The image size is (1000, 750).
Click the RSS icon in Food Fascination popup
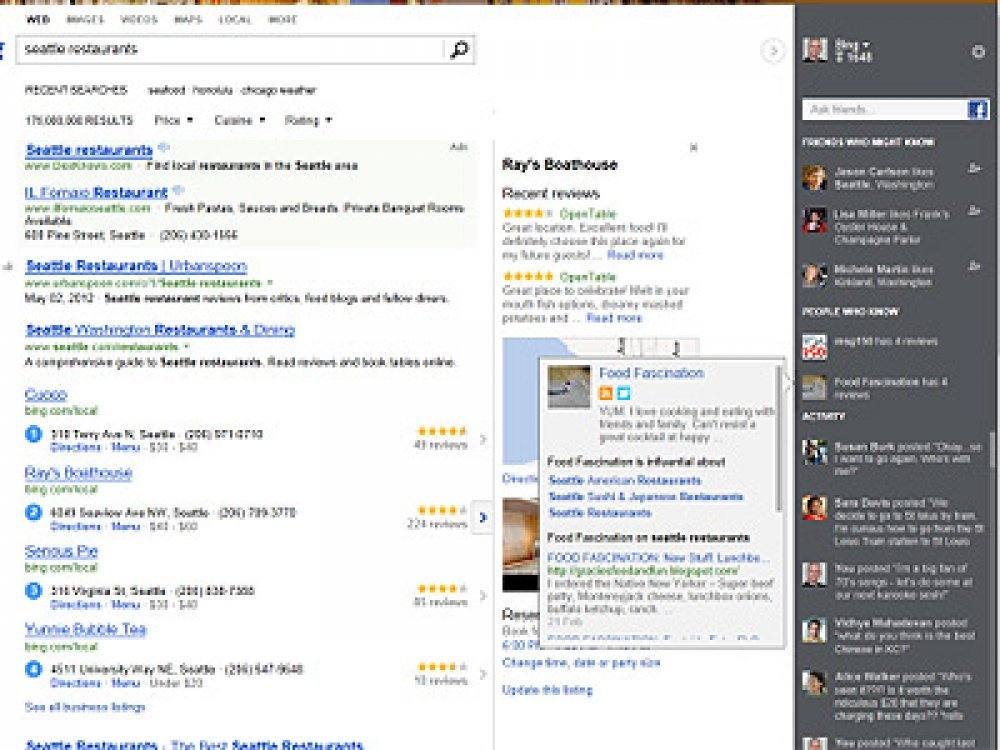point(605,393)
